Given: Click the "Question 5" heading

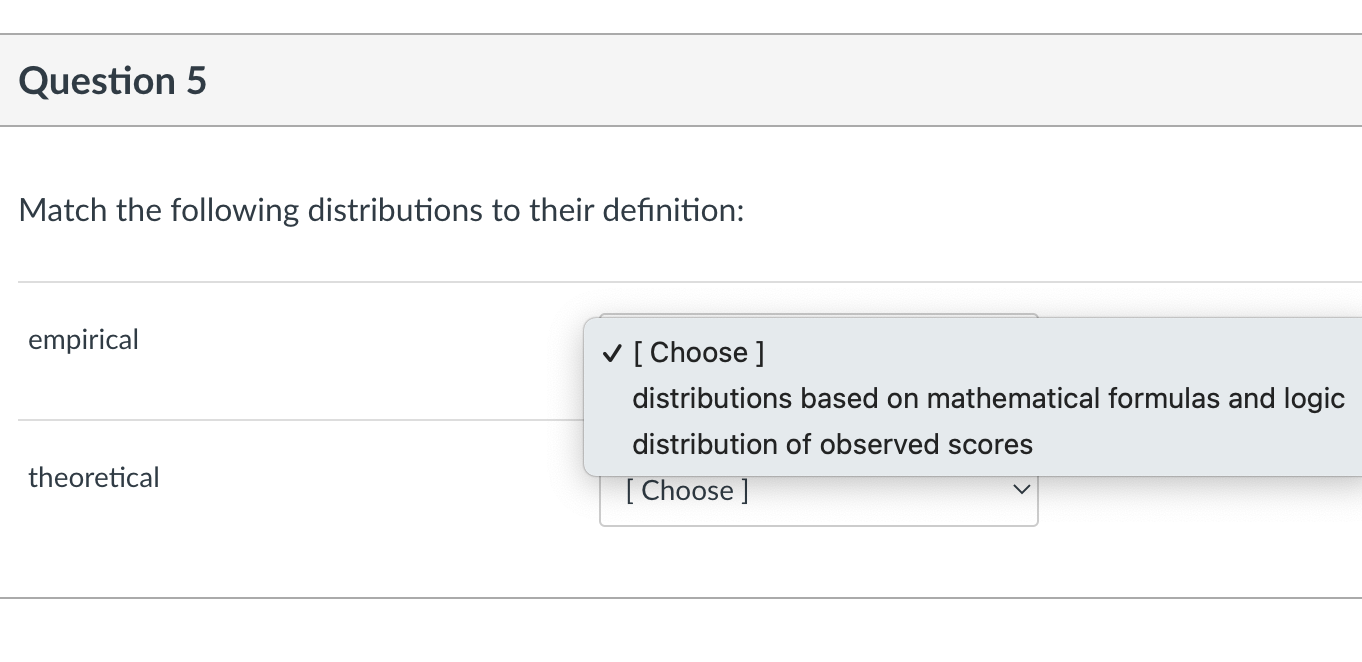Looking at the screenshot, I should 113,81.
